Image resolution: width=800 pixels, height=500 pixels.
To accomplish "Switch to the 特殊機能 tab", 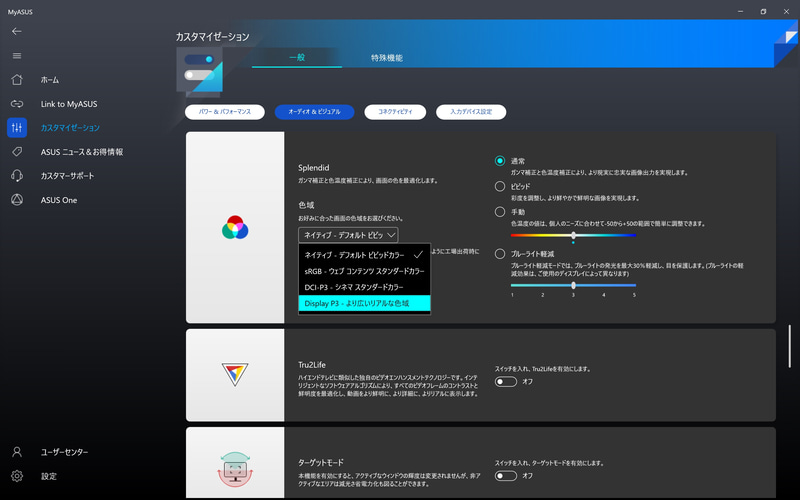I will click(x=387, y=58).
